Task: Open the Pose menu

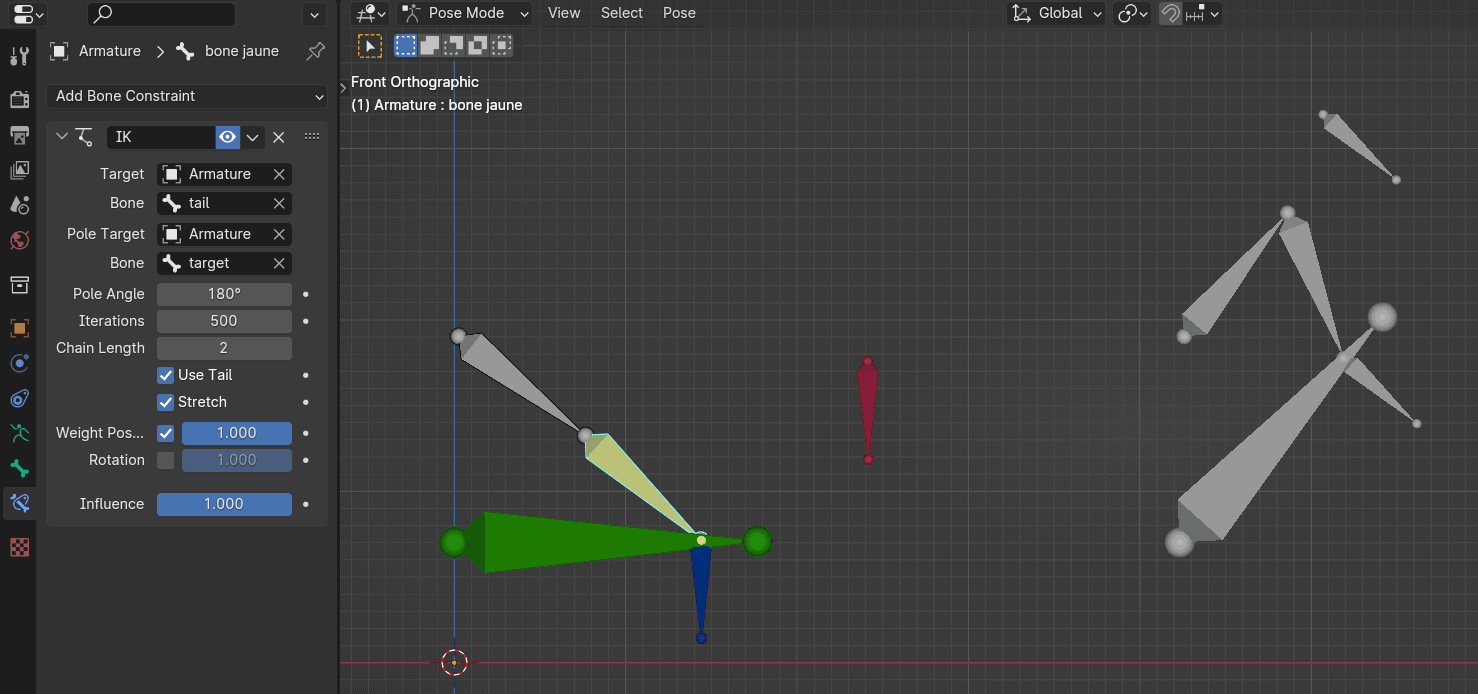Action: click(679, 13)
